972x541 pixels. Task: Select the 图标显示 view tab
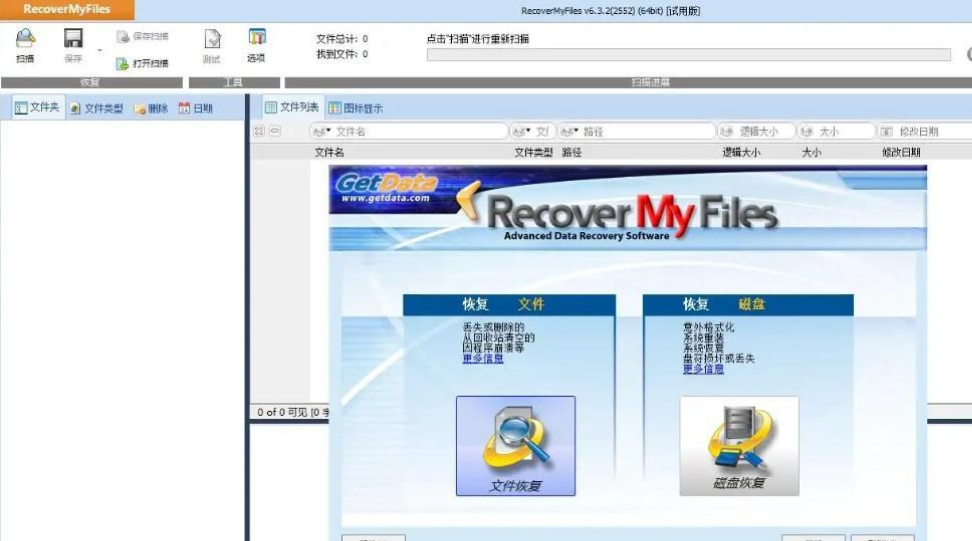356,108
